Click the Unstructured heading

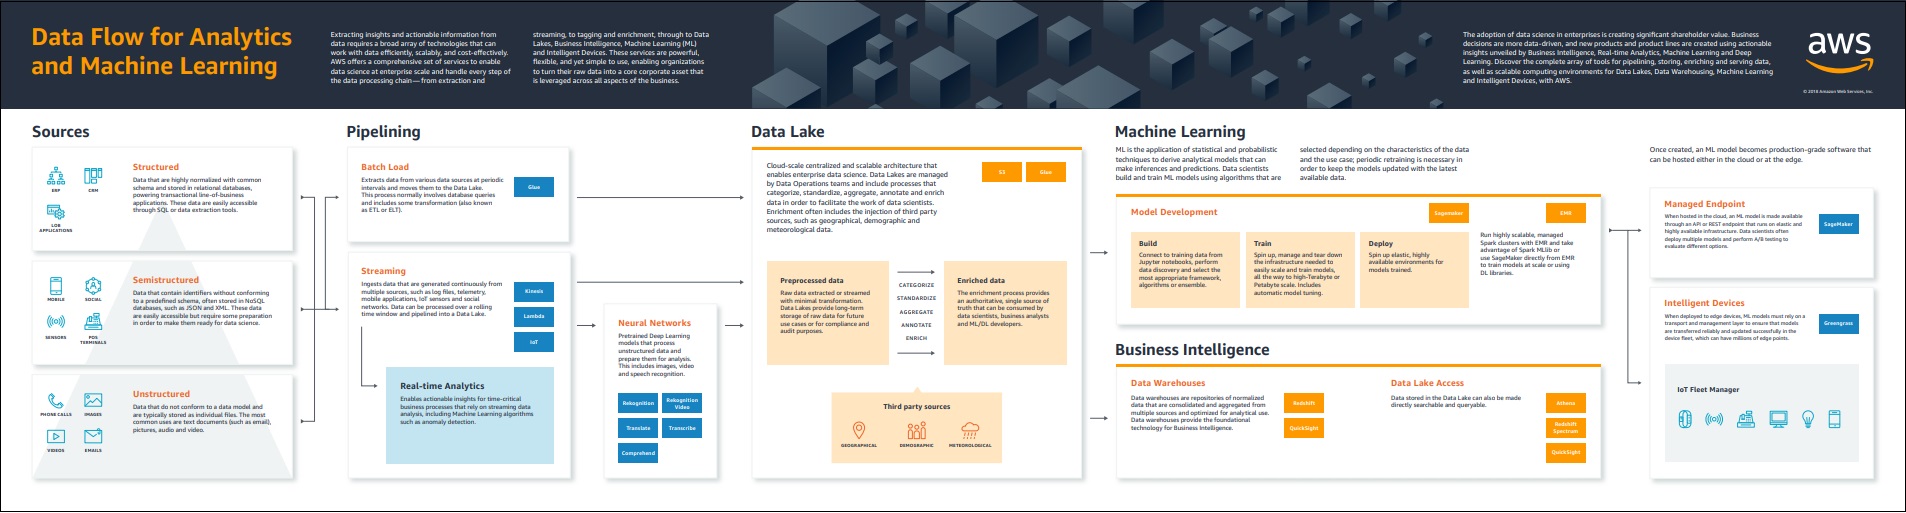(161, 394)
